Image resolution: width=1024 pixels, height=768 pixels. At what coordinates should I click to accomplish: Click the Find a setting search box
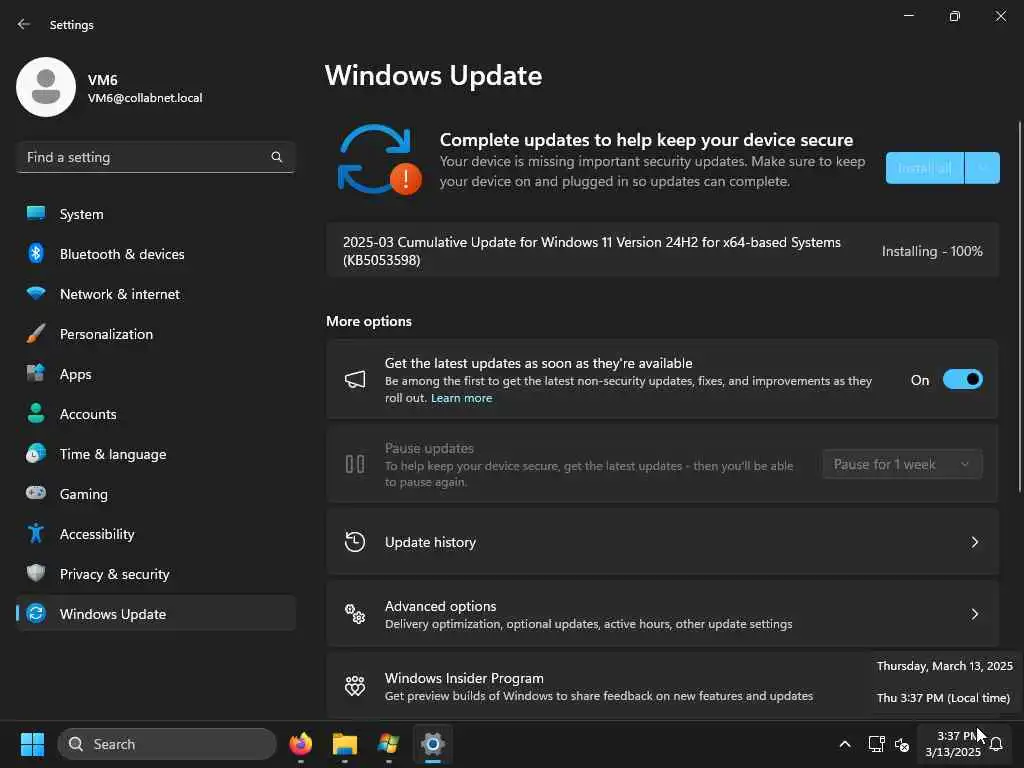(x=156, y=157)
